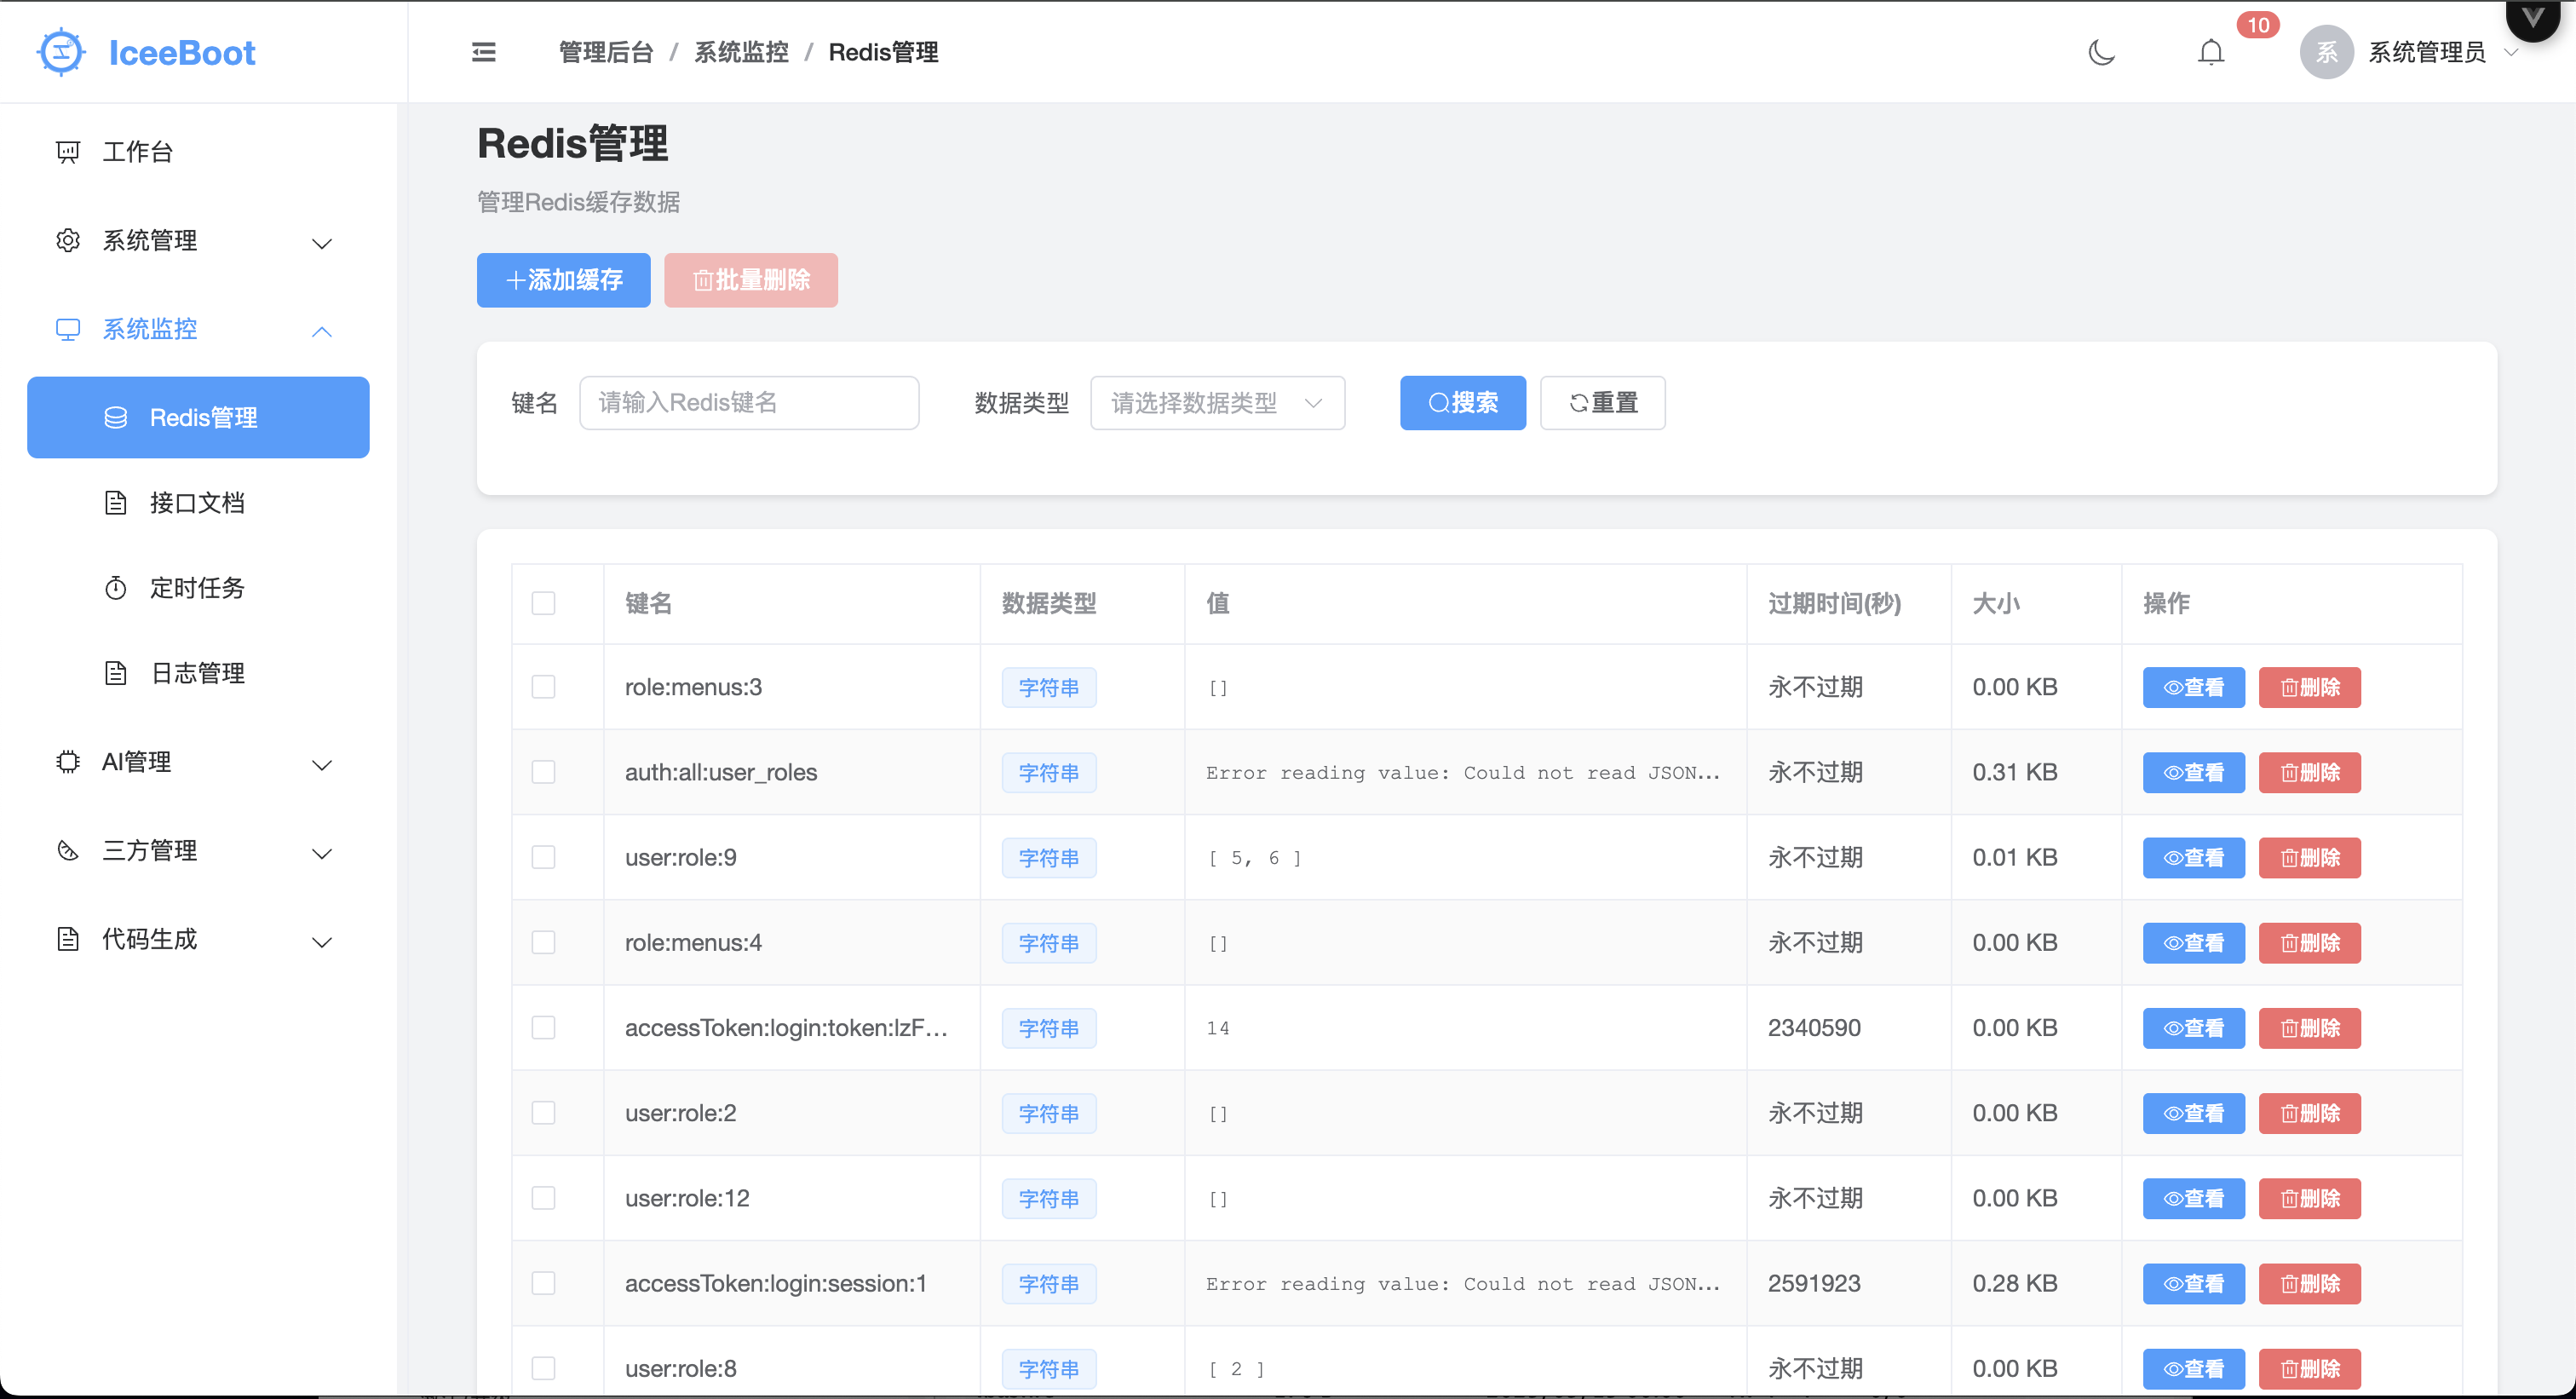Open 工作台 menu item
The image size is (2576, 1399).
(198, 152)
